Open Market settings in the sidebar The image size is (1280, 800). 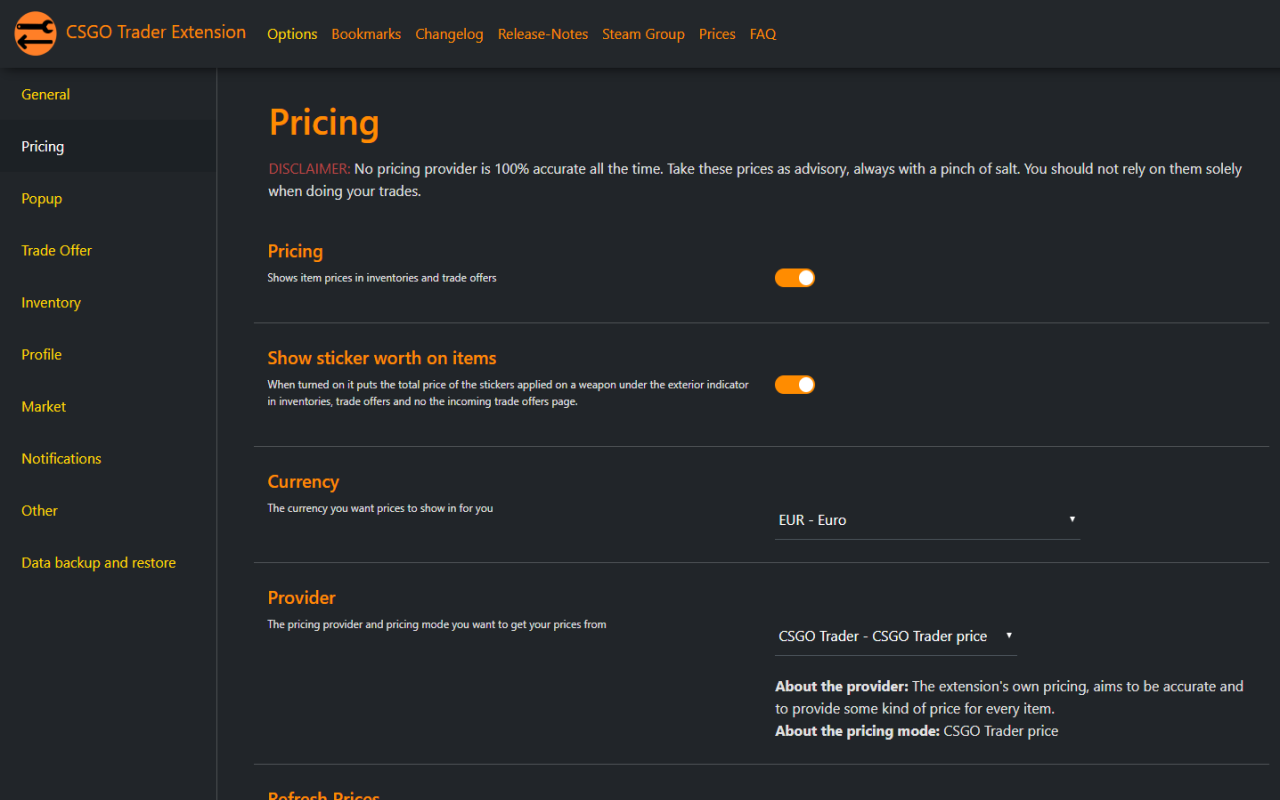pos(44,407)
